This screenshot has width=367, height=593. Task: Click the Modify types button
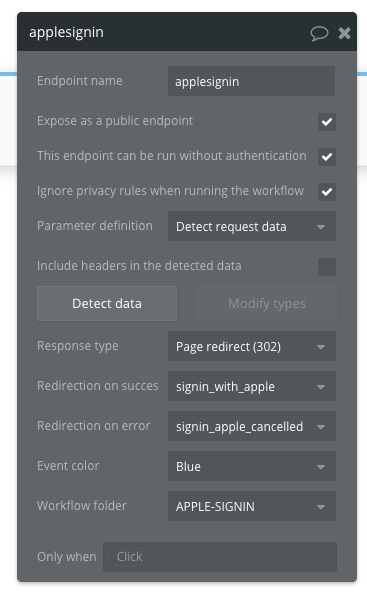pos(267,303)
